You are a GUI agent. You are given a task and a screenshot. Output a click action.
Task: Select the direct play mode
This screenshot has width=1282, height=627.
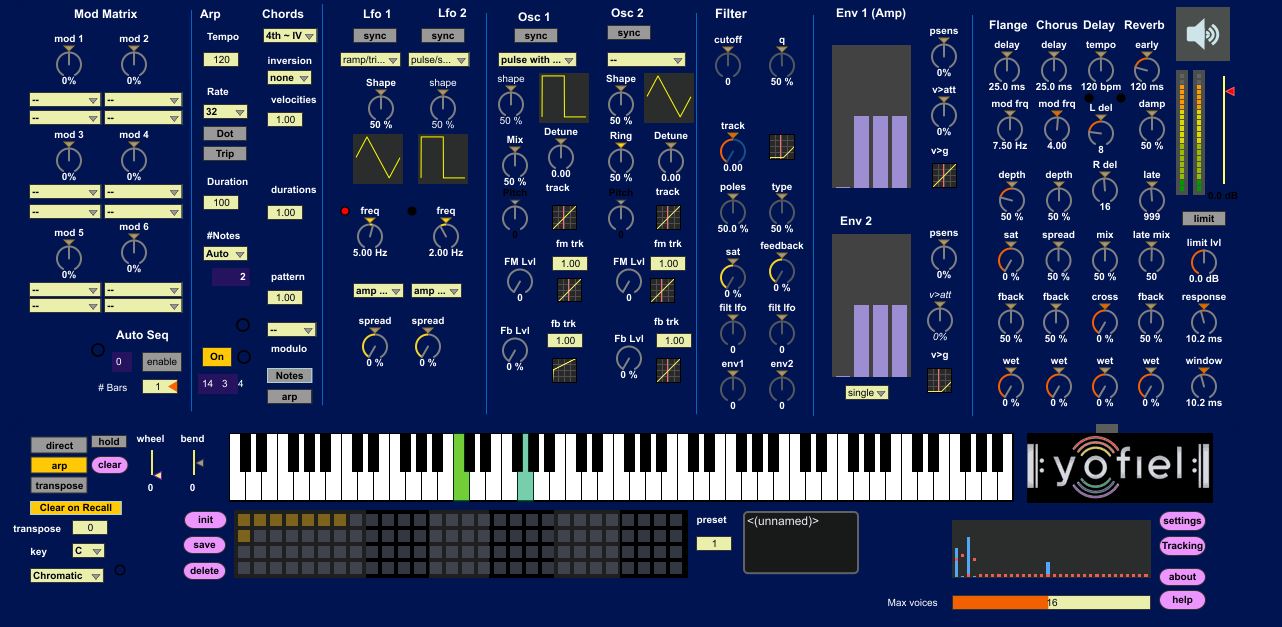click(59, 446)
